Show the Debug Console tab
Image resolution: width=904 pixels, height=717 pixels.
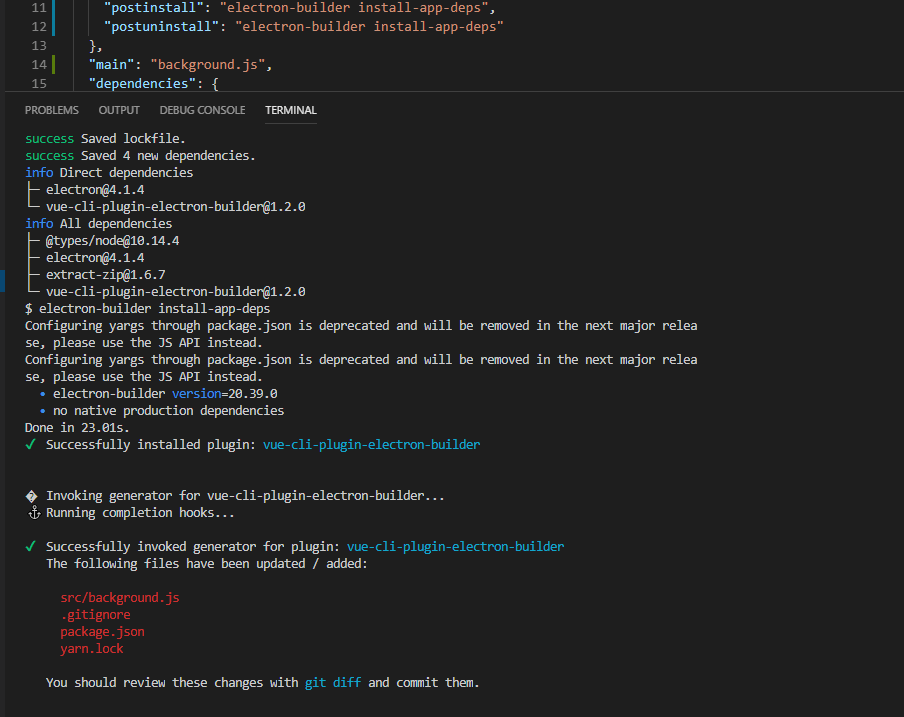point(202,110)
